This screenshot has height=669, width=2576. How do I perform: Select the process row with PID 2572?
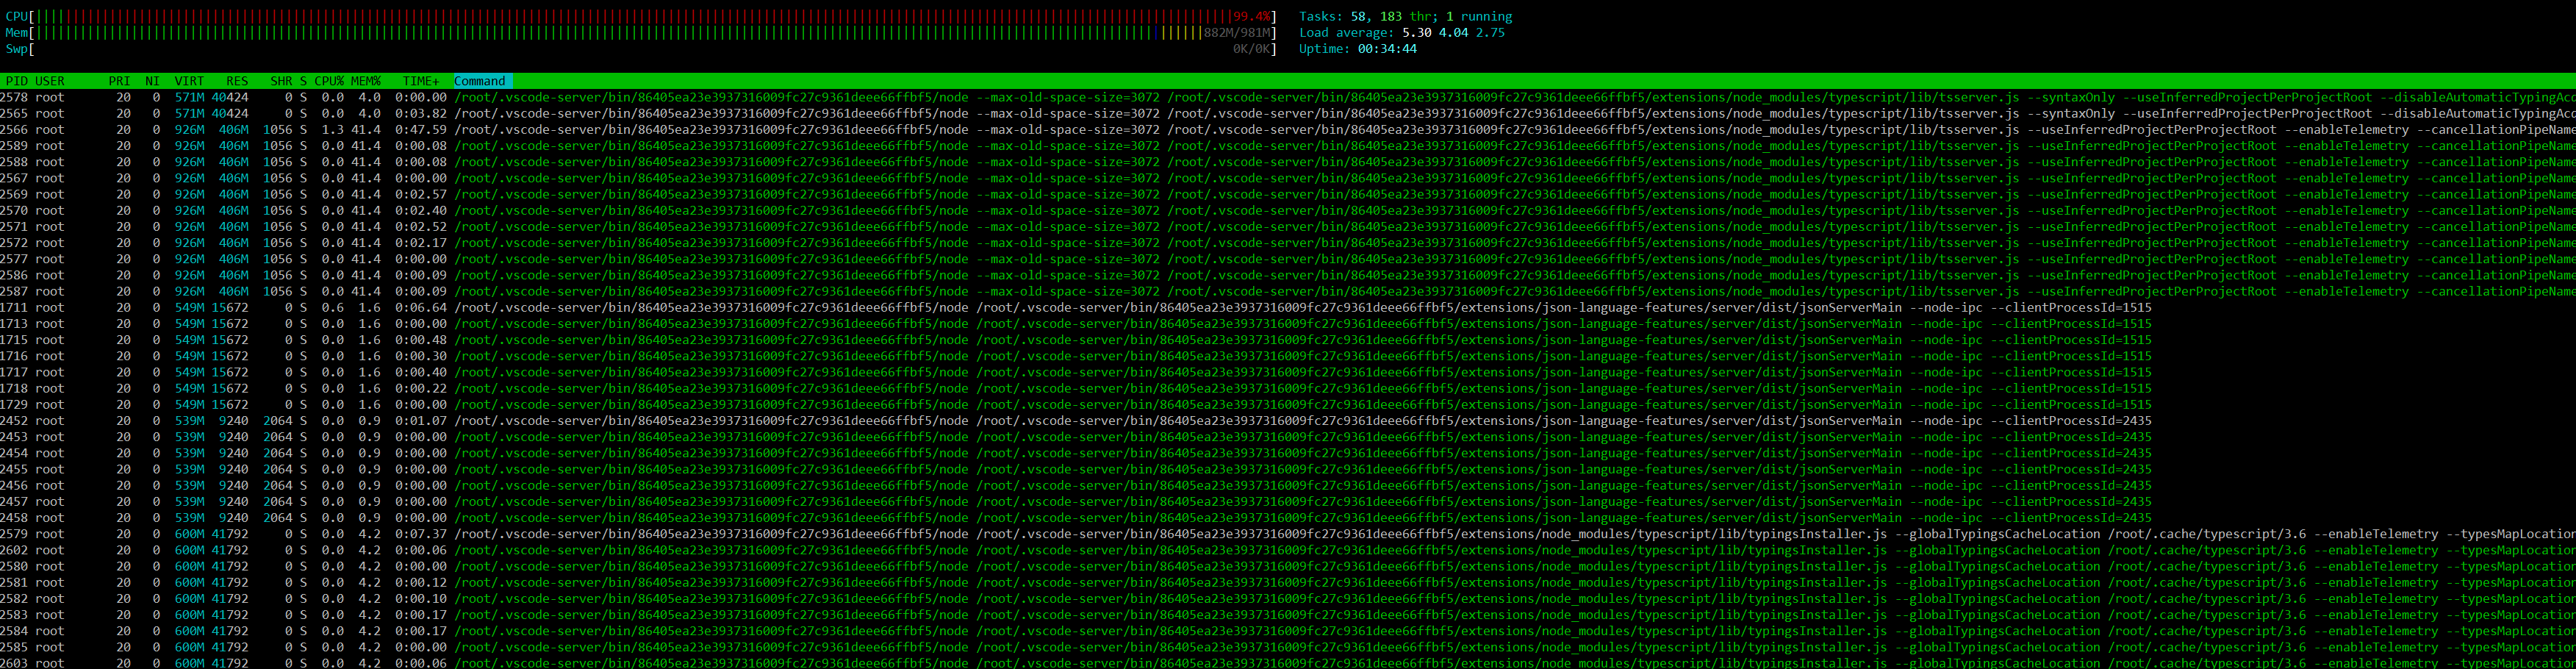(1288, 243)
